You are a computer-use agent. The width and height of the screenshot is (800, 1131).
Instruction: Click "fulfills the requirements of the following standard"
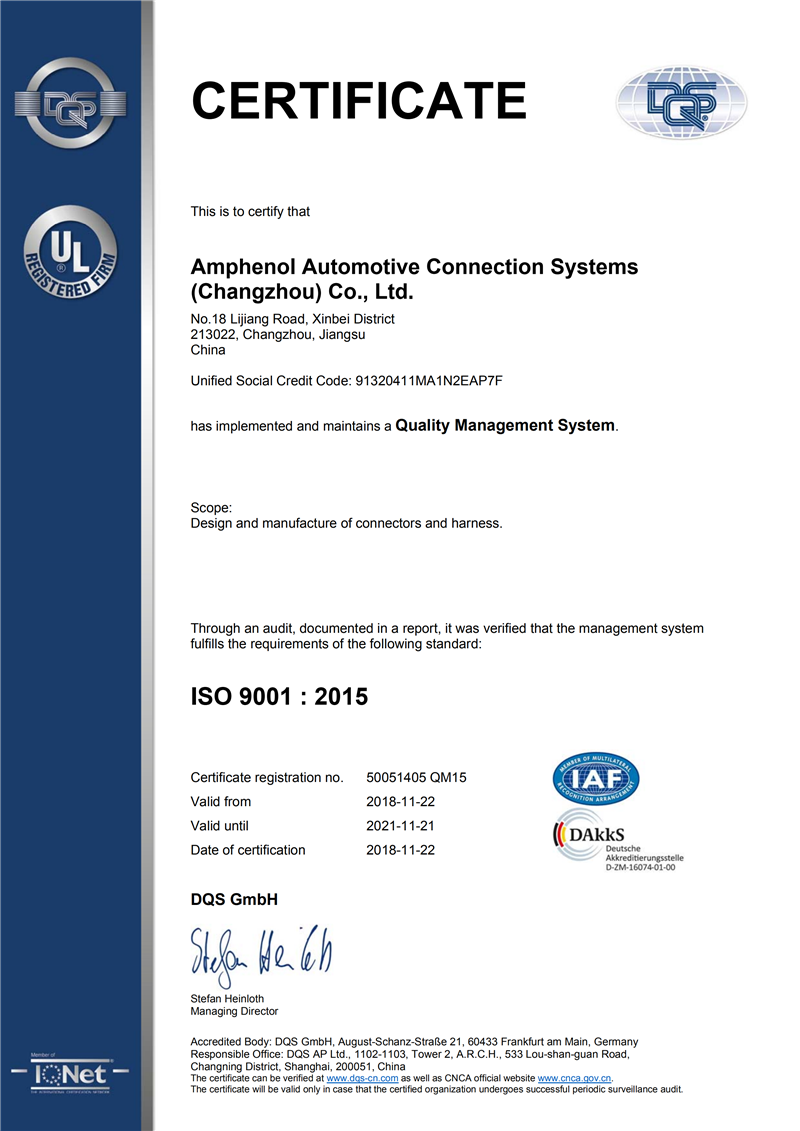coord(335,644)
